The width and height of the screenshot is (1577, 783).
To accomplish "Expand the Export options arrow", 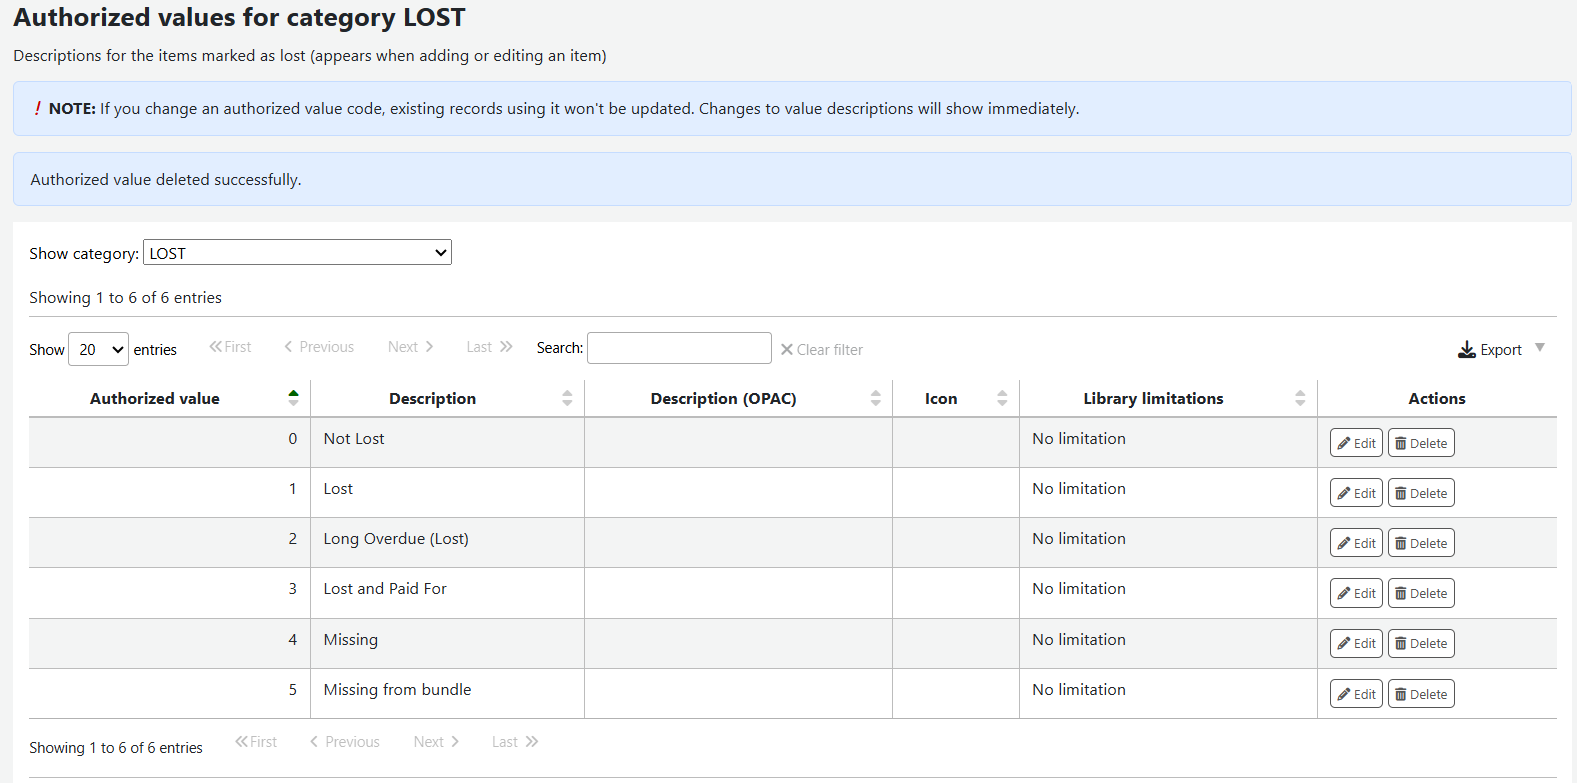I will (1540, 348).
